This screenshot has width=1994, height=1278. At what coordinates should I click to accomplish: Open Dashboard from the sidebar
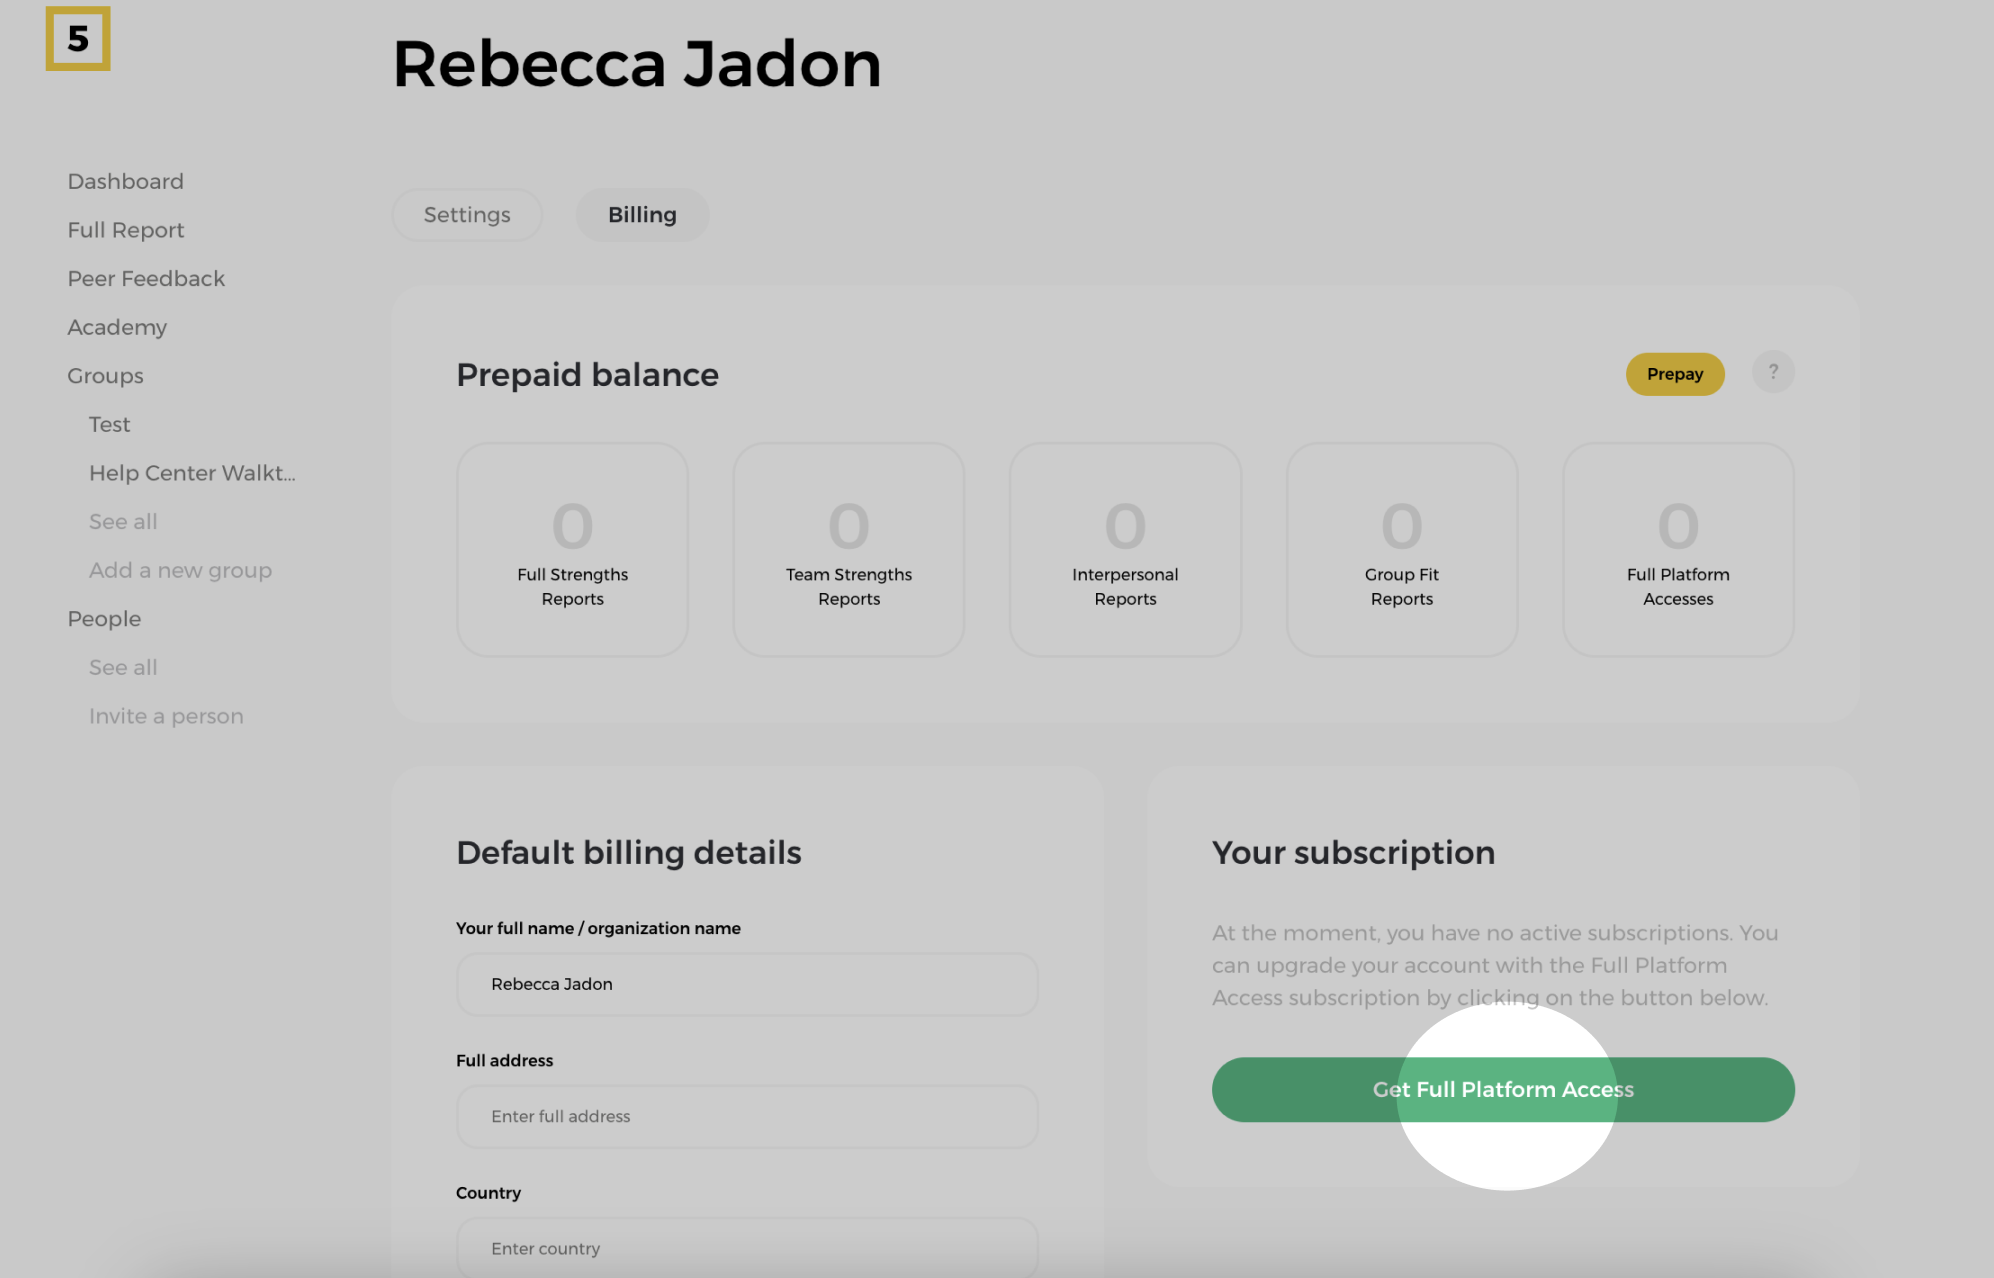click(125, 181)
